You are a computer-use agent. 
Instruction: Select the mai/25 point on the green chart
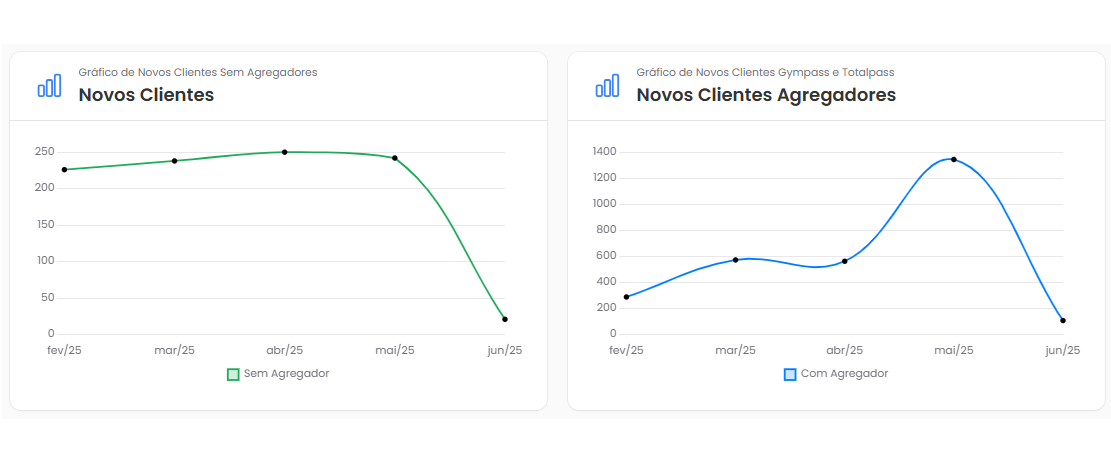click(x=395, y=158)
